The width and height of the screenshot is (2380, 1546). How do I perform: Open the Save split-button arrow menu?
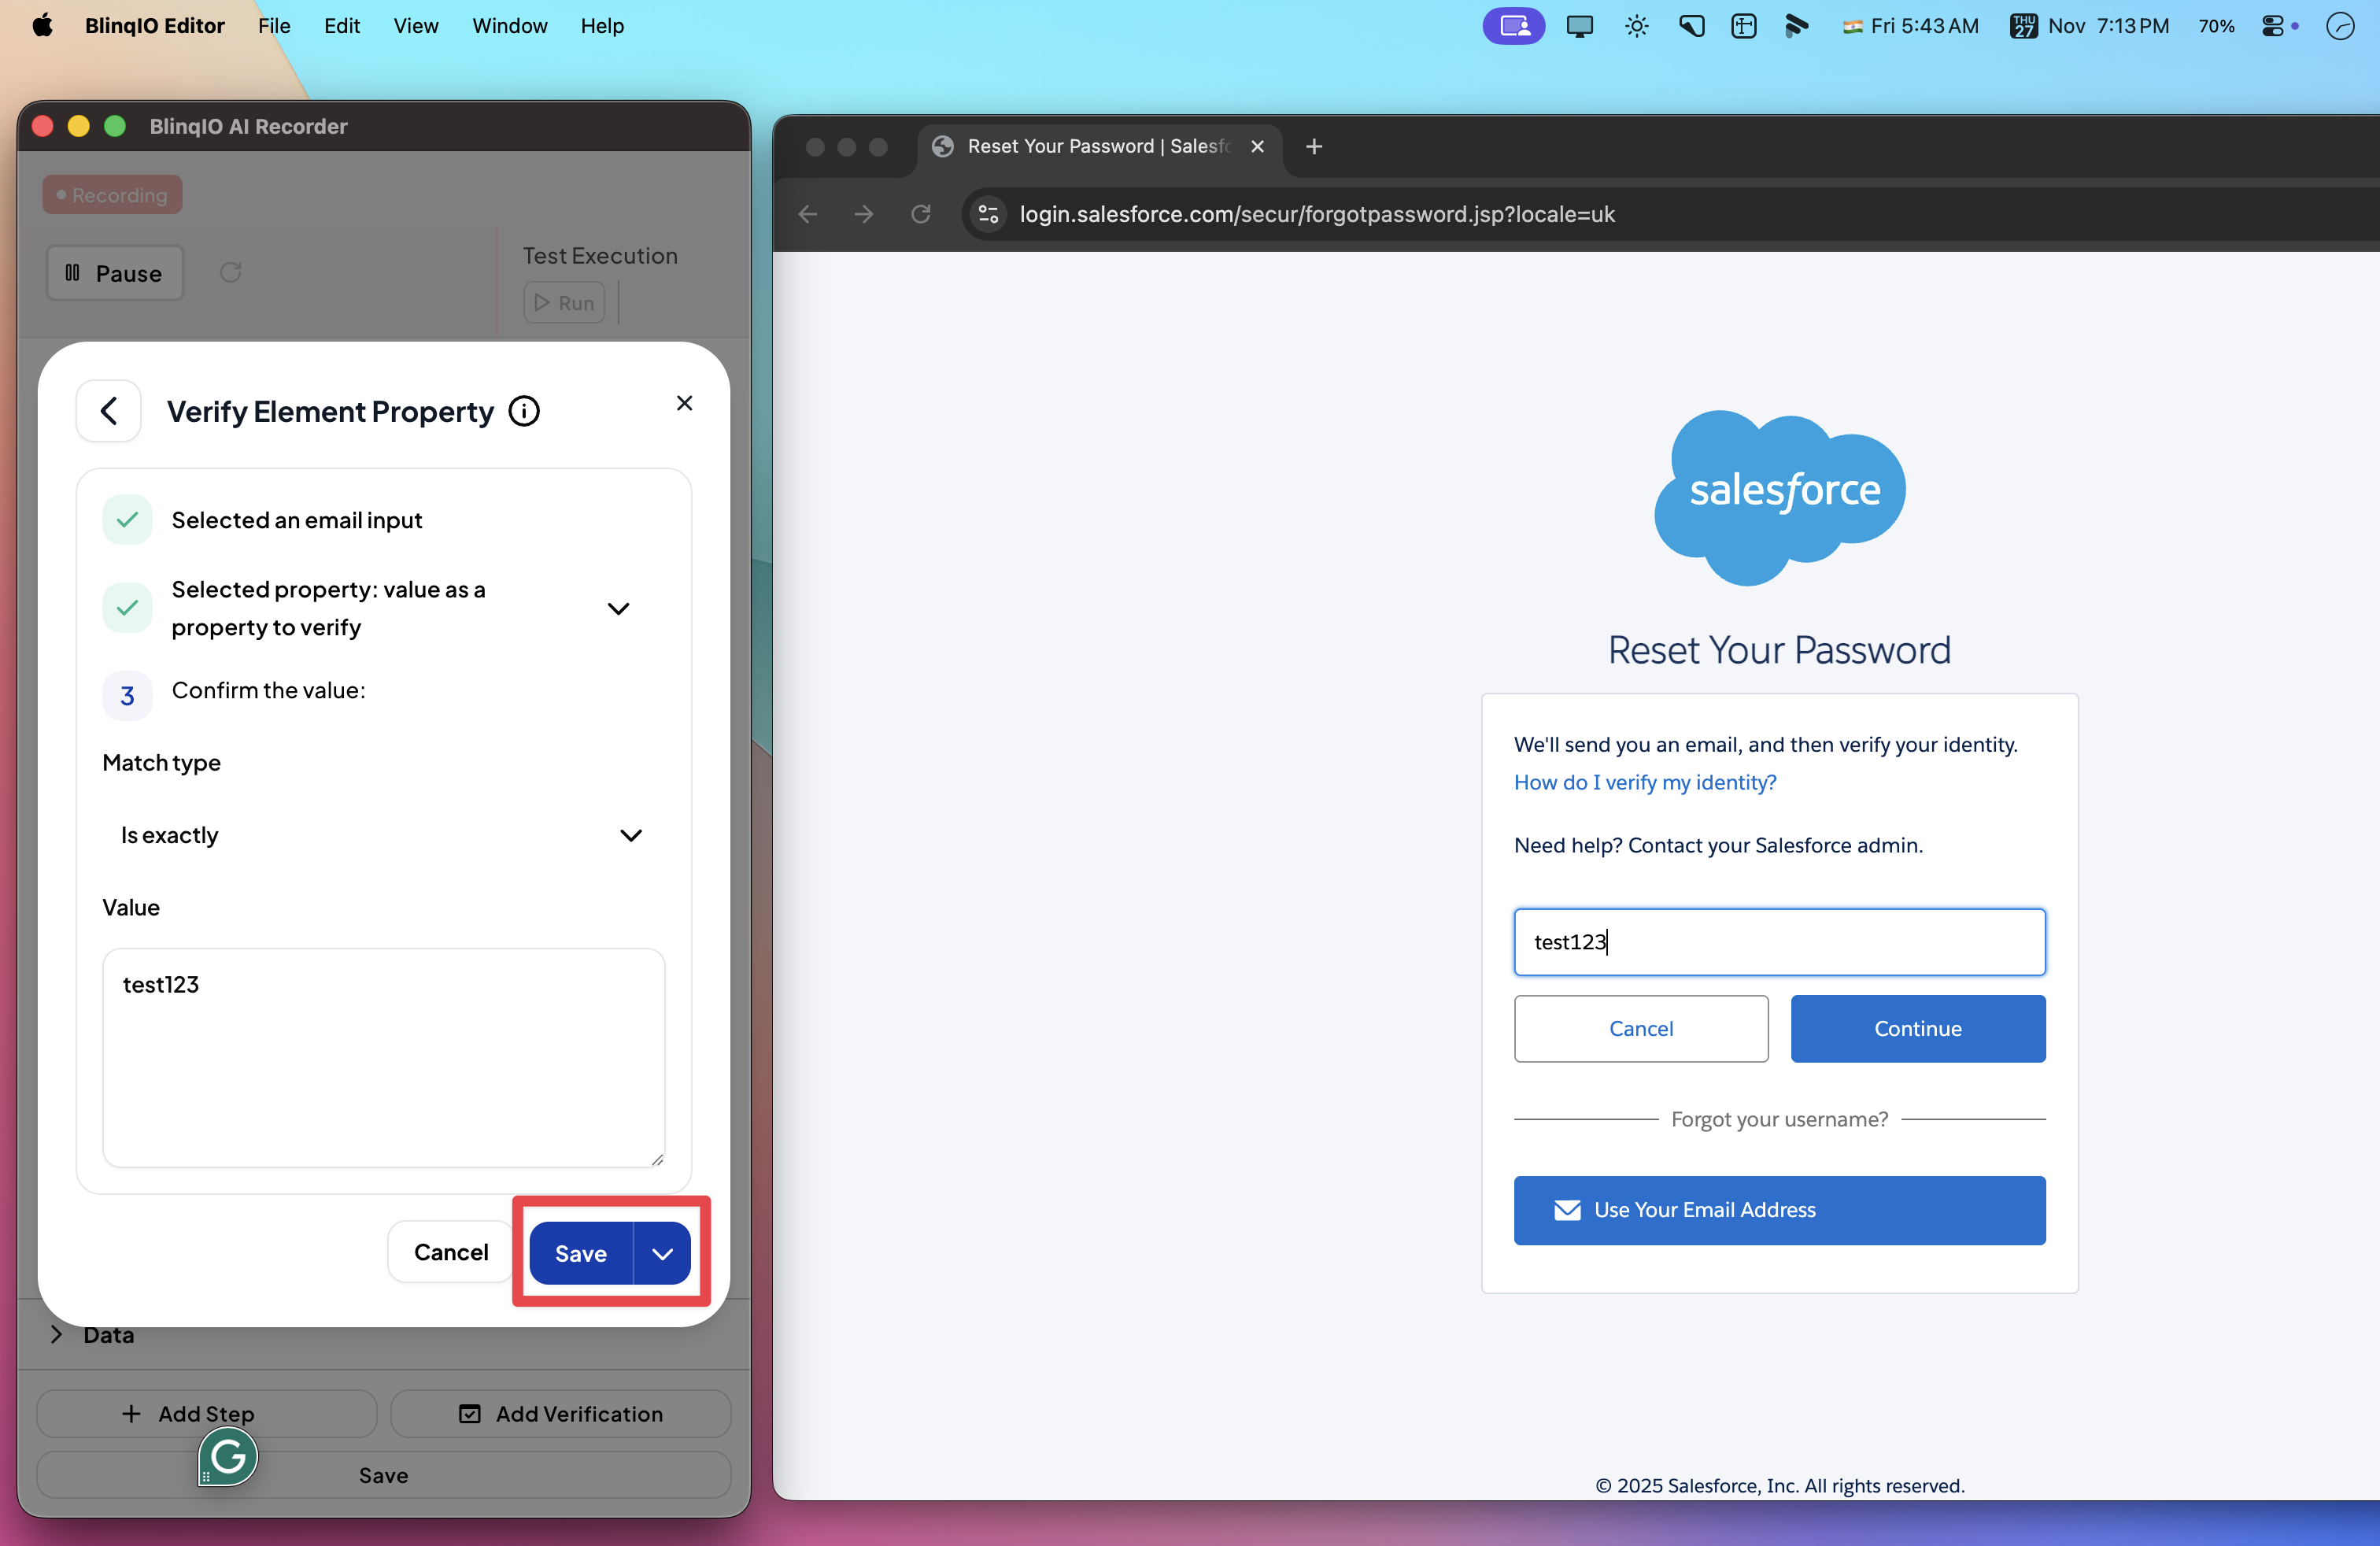pos(662,1253)
